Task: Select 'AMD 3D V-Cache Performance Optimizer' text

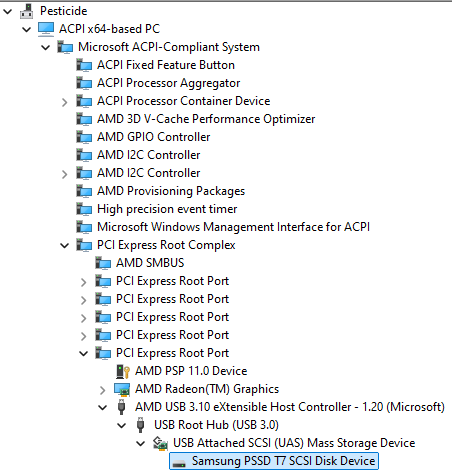Action: [206, 119]
